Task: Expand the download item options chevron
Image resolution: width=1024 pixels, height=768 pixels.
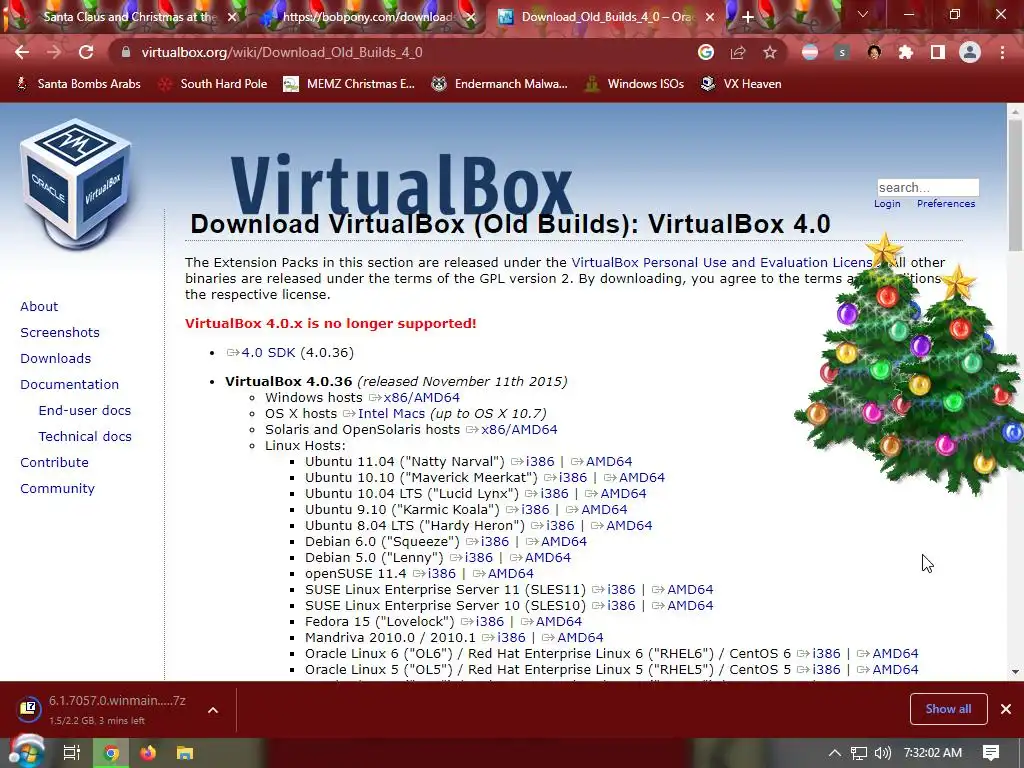Action: pos(213,710)
